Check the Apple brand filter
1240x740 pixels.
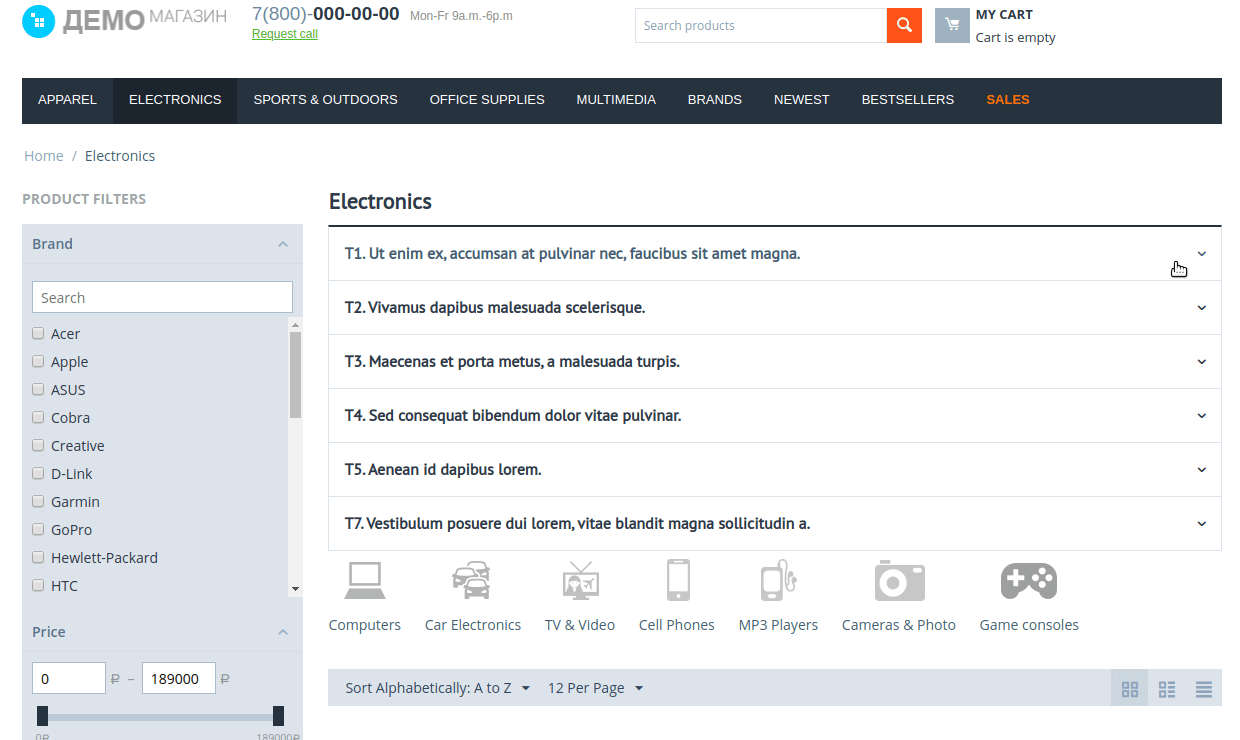tap(37, 361)
